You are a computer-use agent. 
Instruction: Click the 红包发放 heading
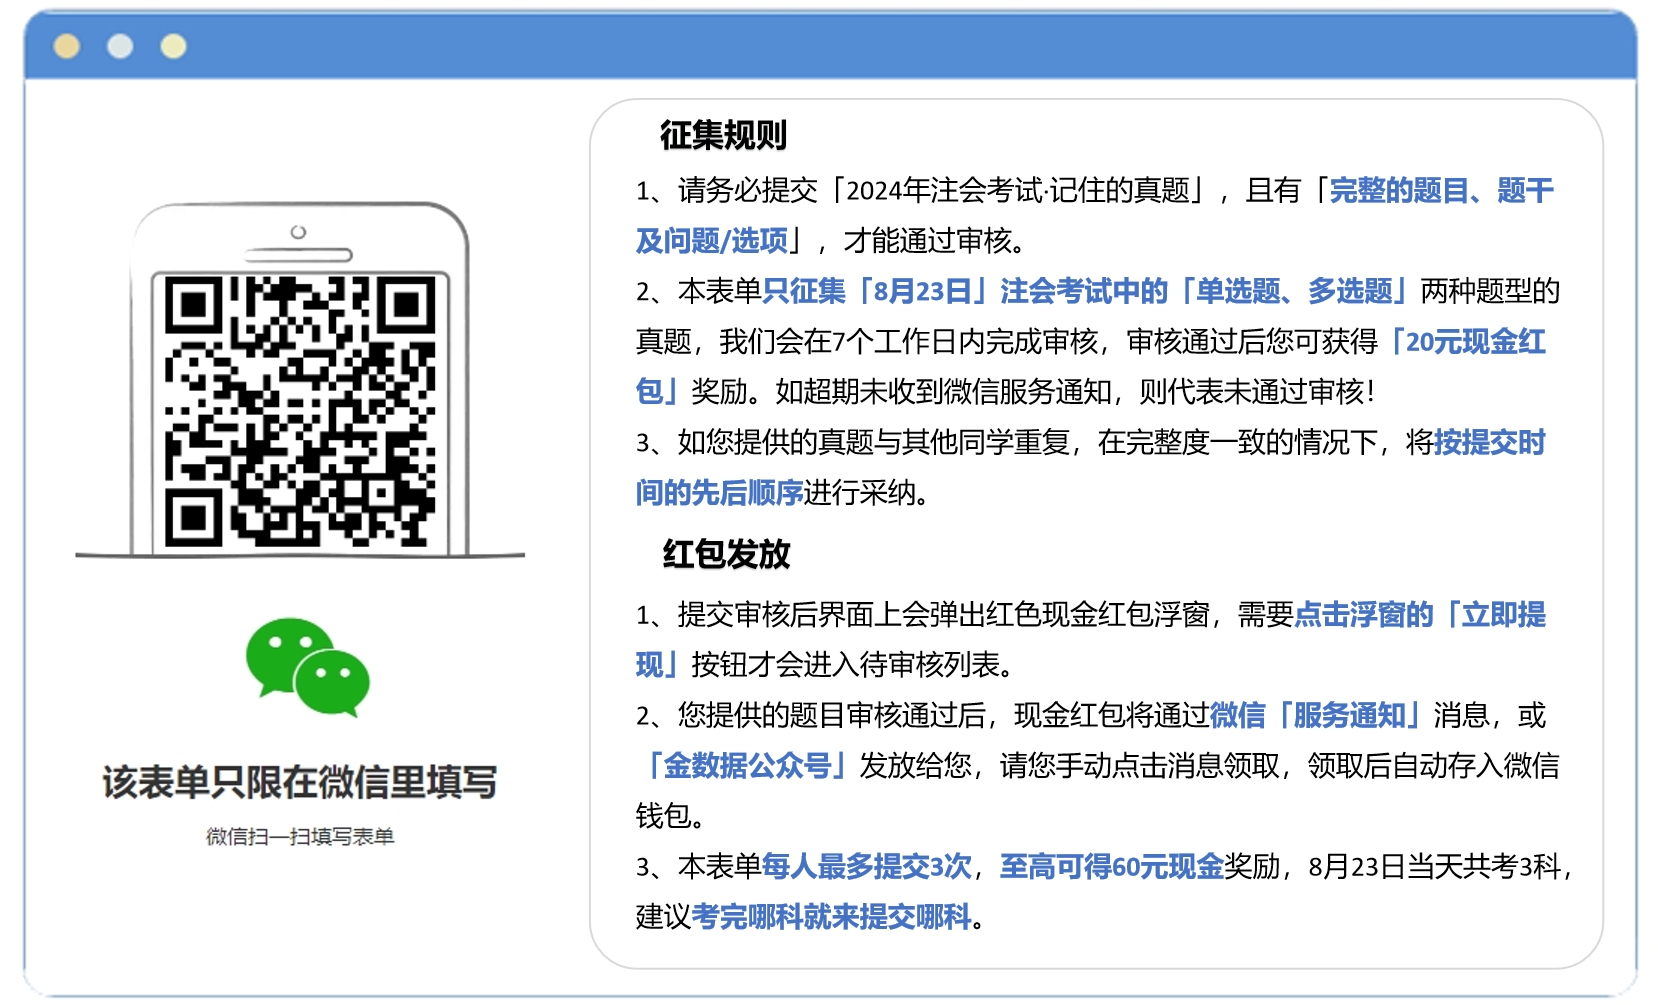pyautogui.click(x=726, y=554)
